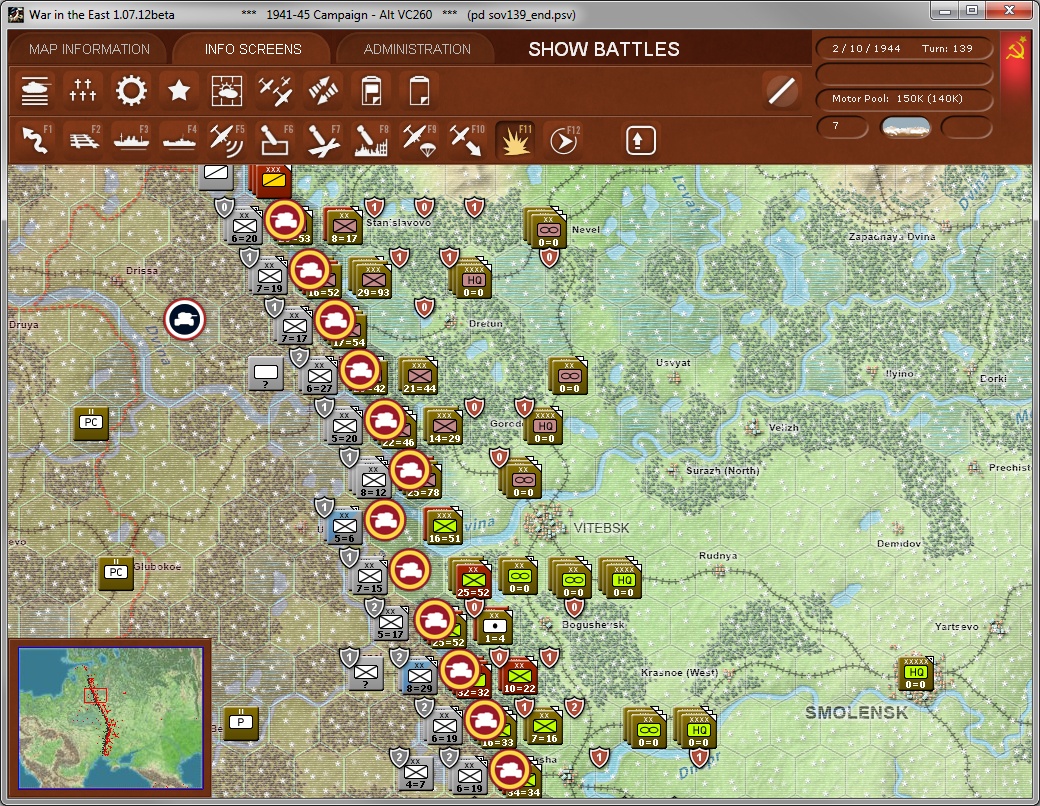The image size is (1040, 806).
Task: Switch to MAP INFORMATION tab
Action: pyautogui.click(x=90, y=49)
